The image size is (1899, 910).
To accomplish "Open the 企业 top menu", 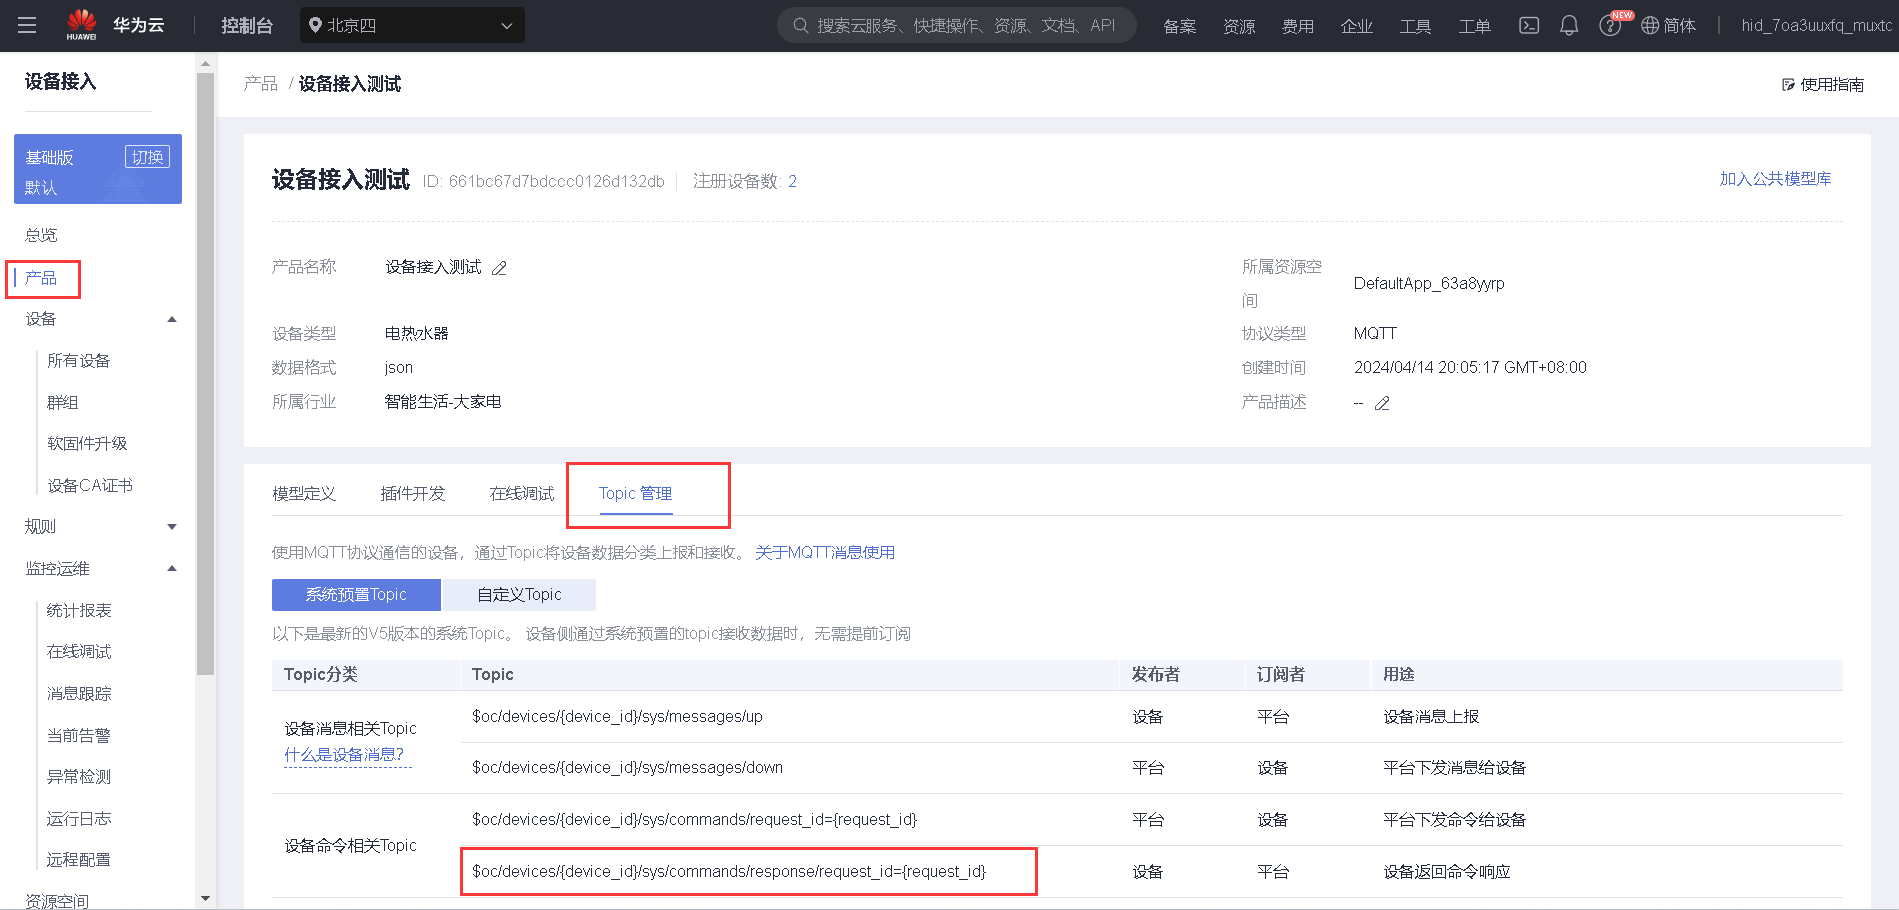I will pyautogui.click(x=1357, y=26).
